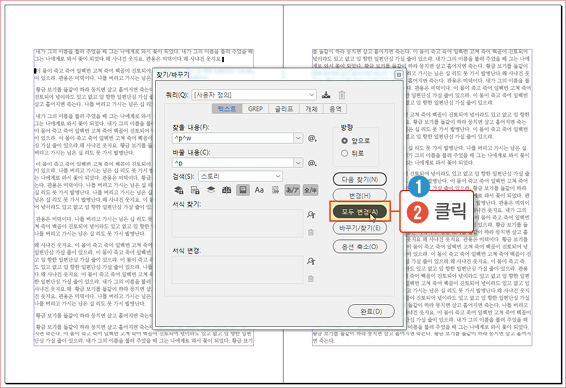Click the 바꿀 내용 text field
The height and width of the screenshot is (388, 566).
pyautogui.click(x=233, y=163)
